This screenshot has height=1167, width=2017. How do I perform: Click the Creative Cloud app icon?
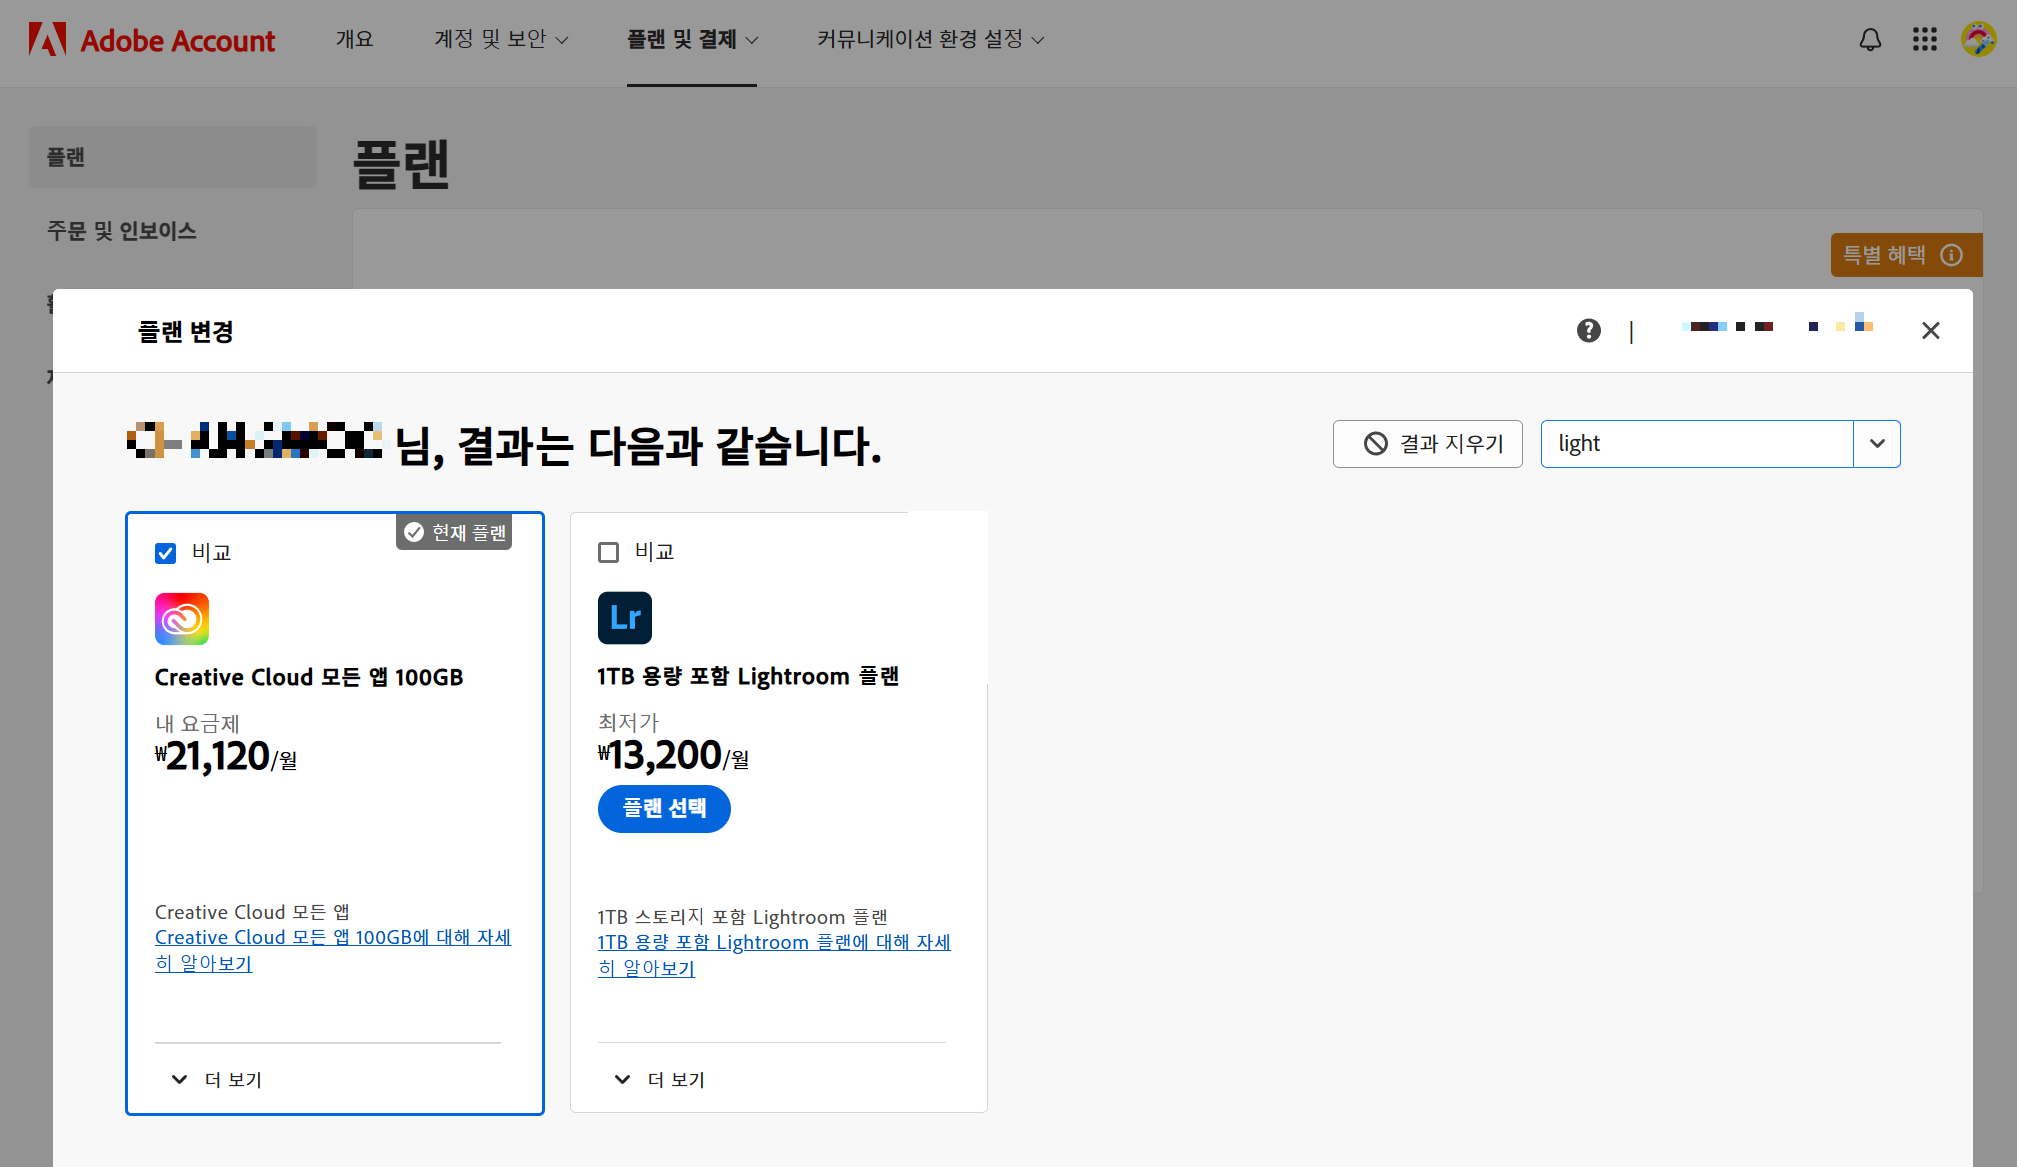click(182, 619)
